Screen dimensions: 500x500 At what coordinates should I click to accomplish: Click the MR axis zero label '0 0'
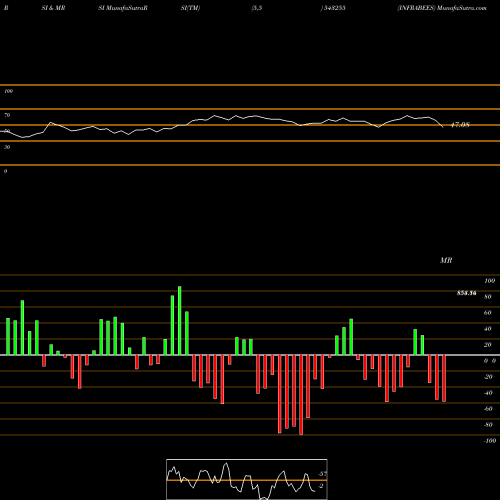coord(490,361)
